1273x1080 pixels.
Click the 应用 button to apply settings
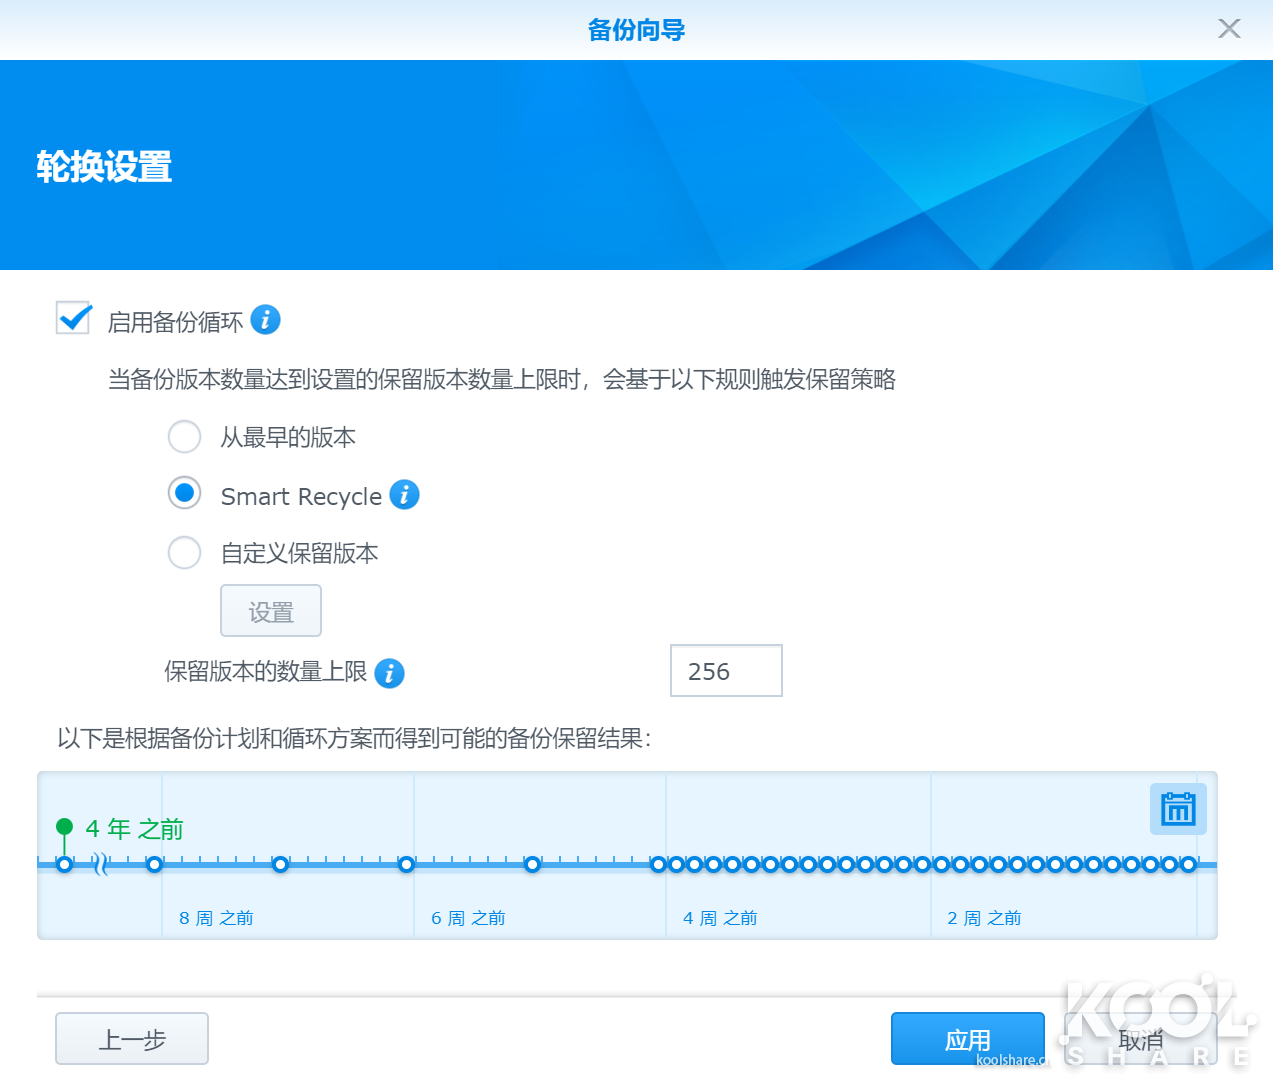[x=967, y=1039]
